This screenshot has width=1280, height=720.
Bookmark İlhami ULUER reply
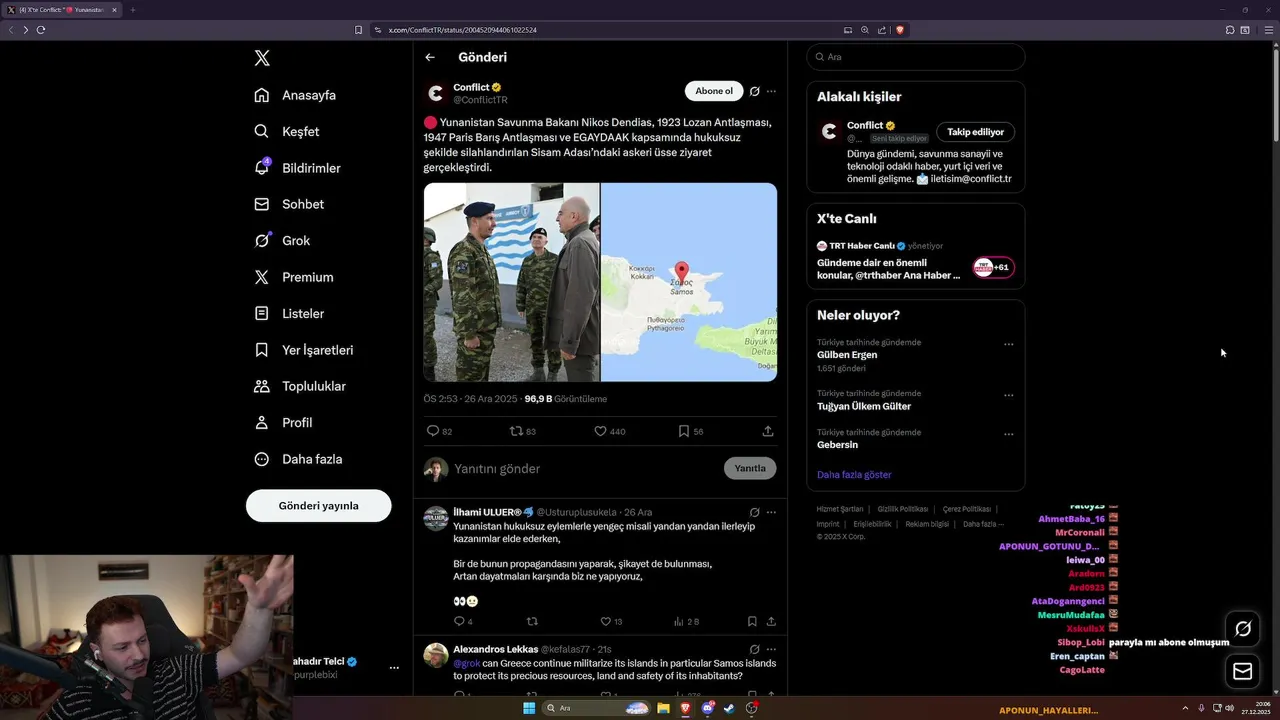[x=752, y=621]
